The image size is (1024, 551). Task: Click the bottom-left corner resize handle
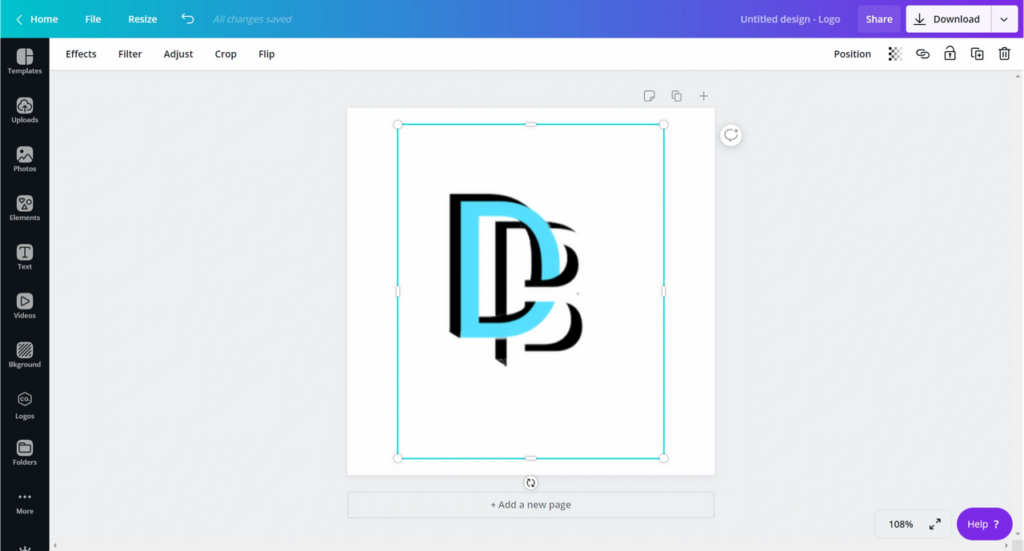pos(398,458)
